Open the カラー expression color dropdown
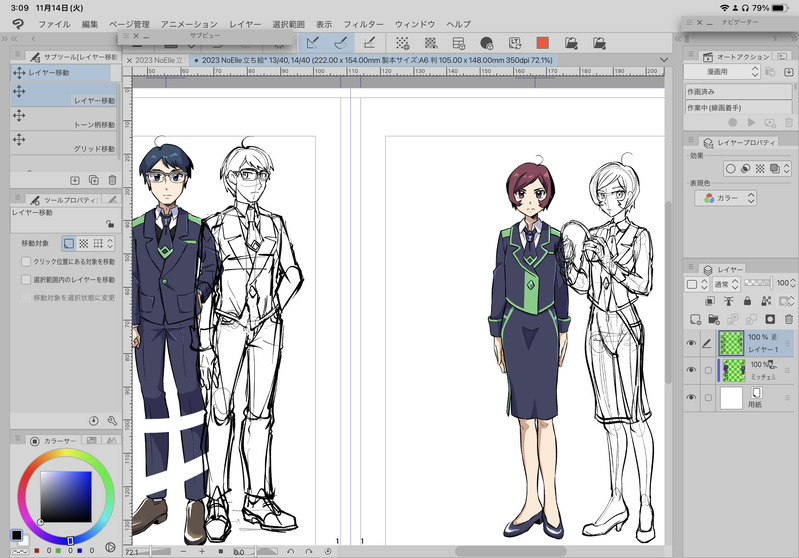 coord(726,198)
